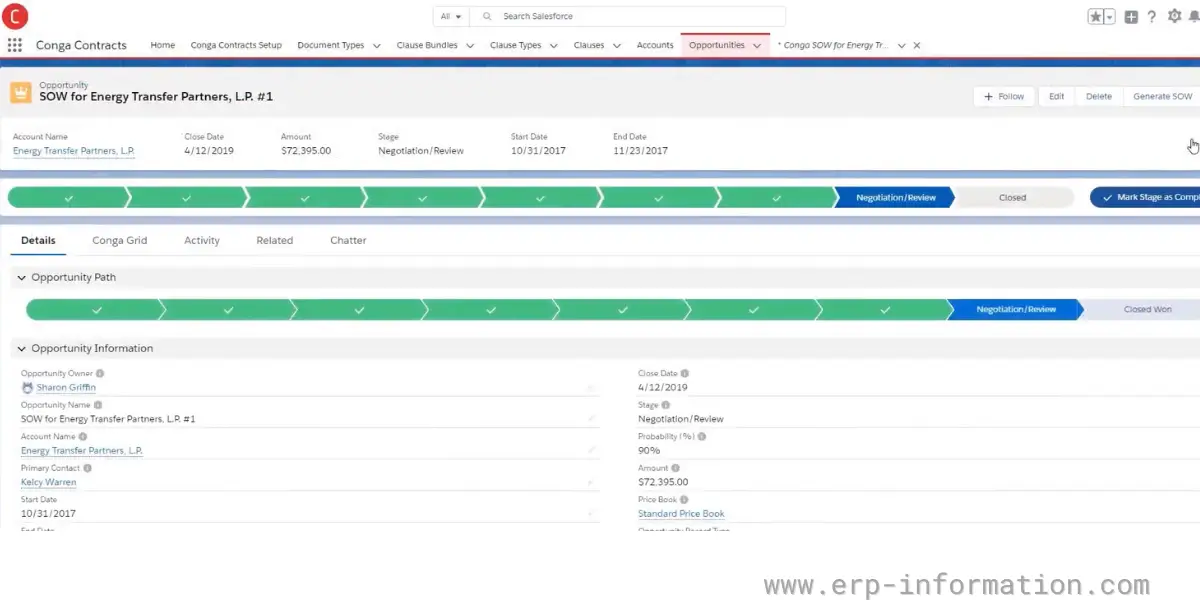This screenshot has width=1200, height=600.
Task: Click the 90% probability value
Action: [x=649, y=451]
